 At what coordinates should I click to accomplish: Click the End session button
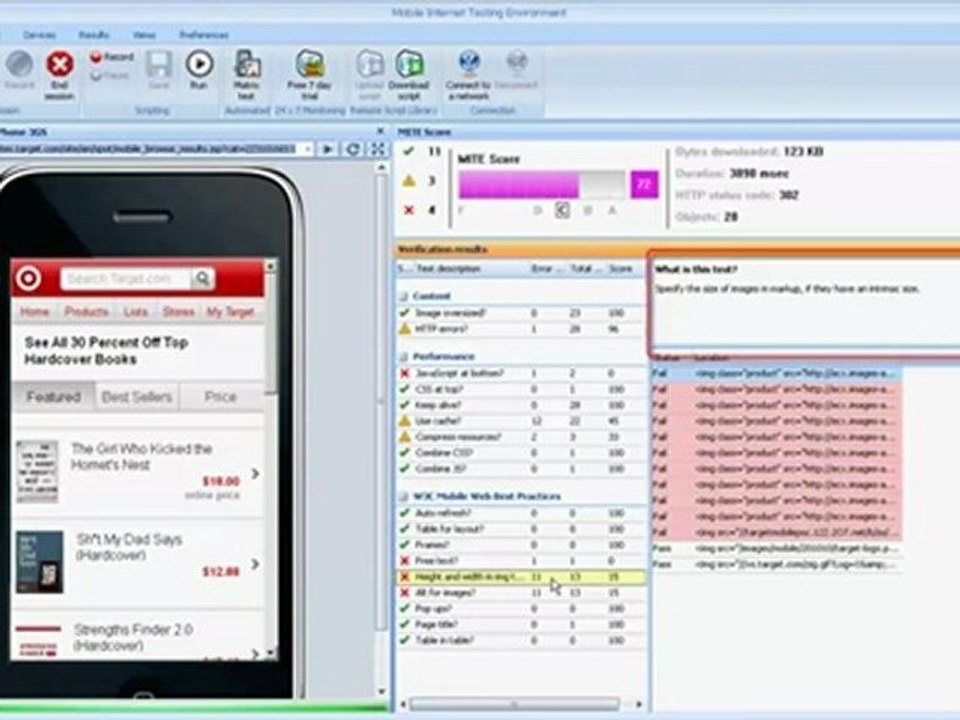click(60, 73)
